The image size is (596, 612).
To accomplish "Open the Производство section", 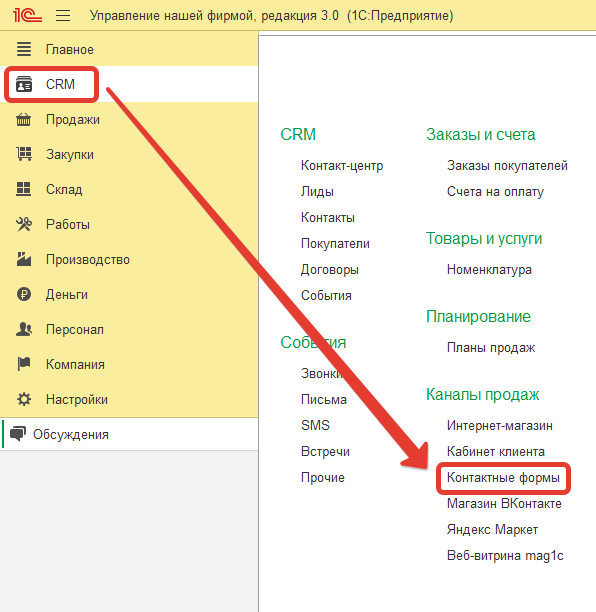I will click(x=88, y=259).
